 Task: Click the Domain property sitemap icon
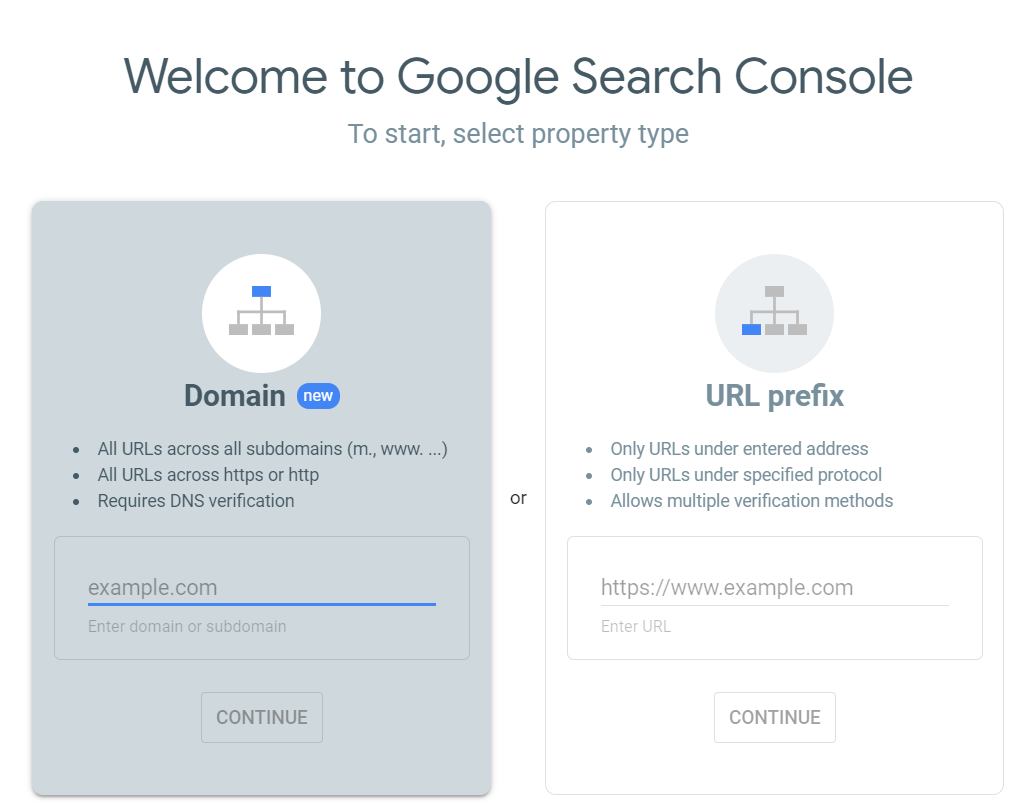(x=261, y=313)
